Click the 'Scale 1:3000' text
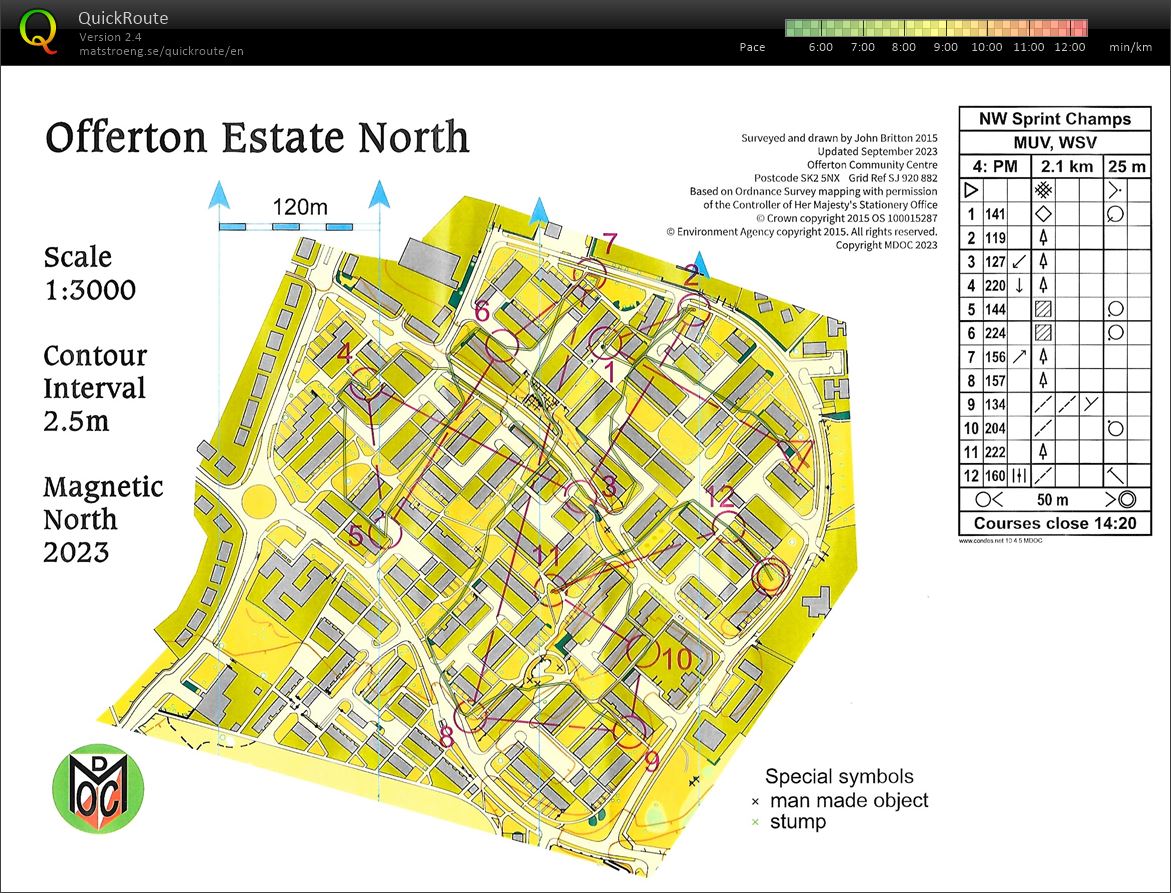Viewport: 1171px width, 893px height. coord(90,273)
